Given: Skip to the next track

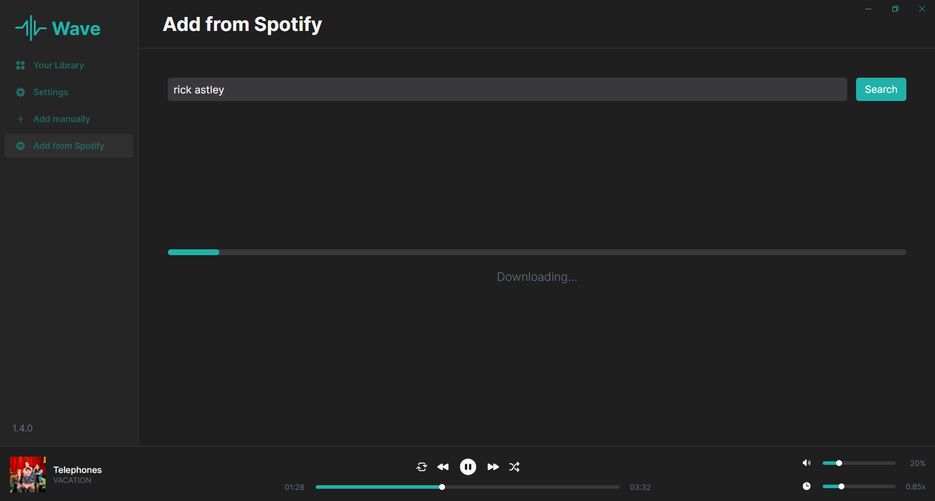Looking at the screenshot, I should click(x=493, y=467).
